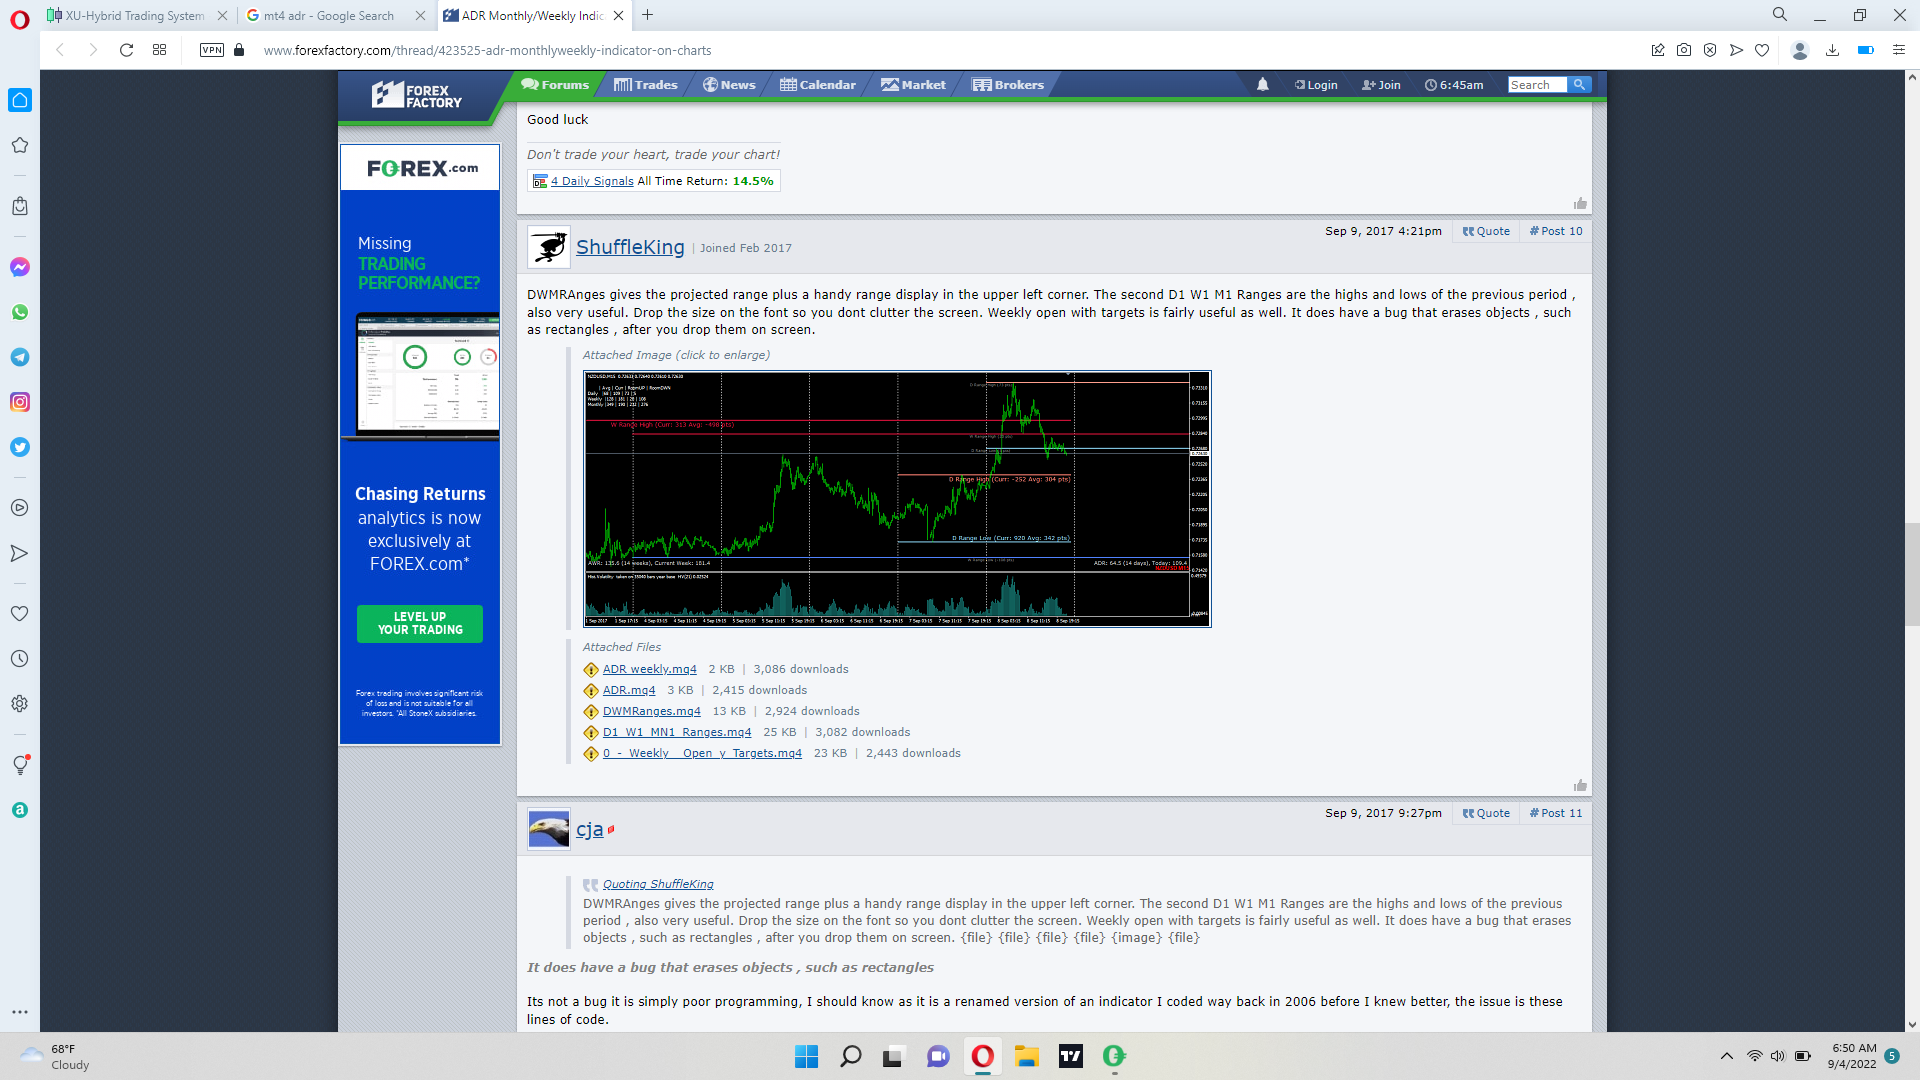Open Twitter sidebar panel

[19, 447]
